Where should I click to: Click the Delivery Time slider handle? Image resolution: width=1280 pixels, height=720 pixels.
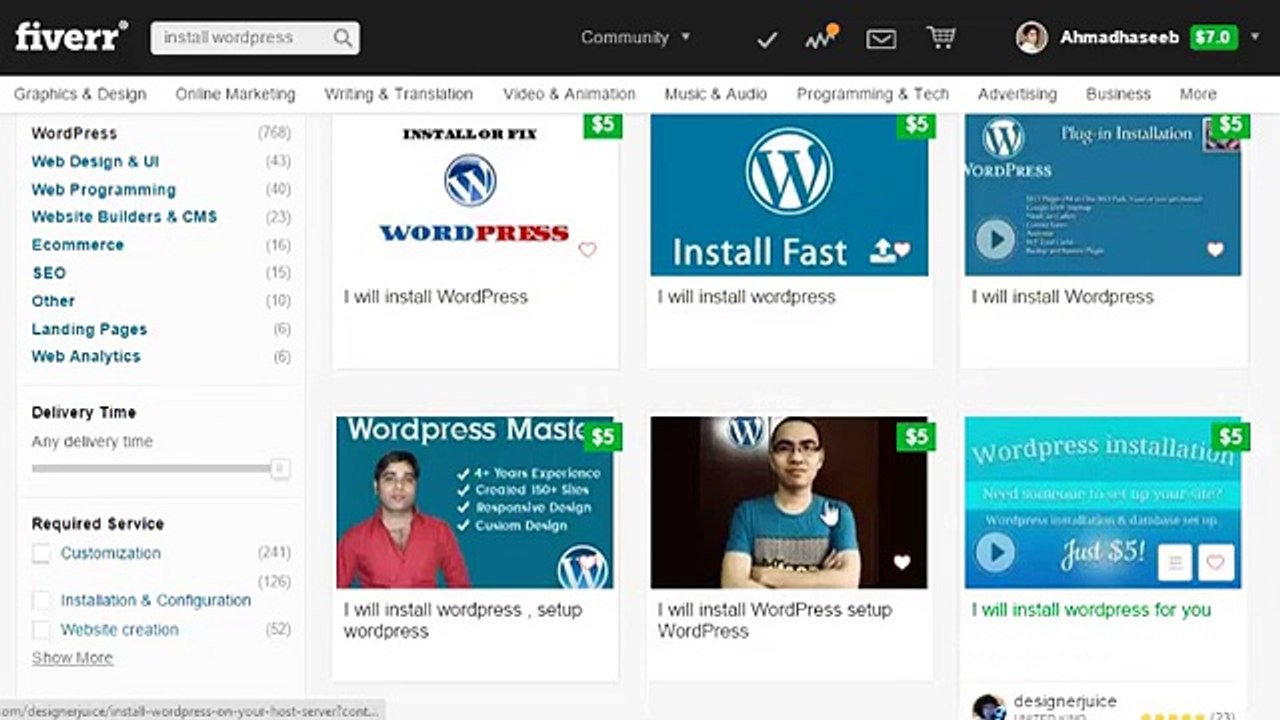click(280, 468)
